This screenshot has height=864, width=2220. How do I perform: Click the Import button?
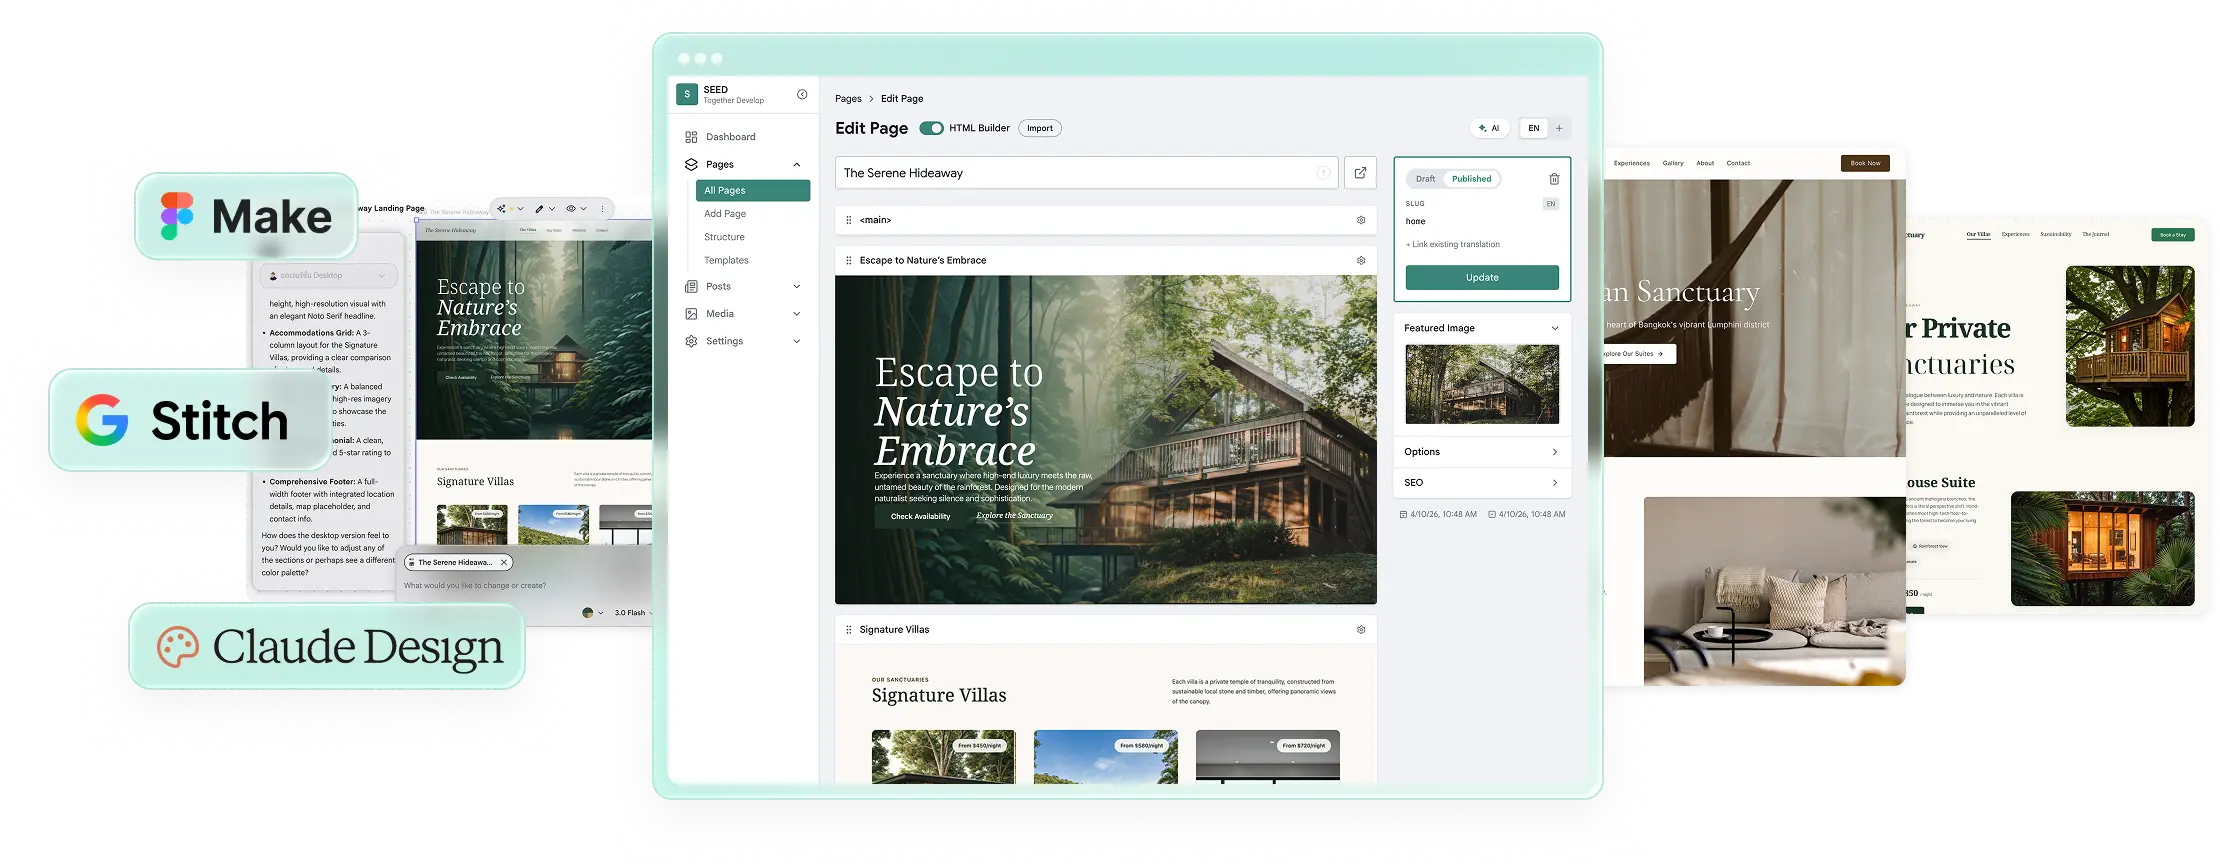coord(1040,128)
